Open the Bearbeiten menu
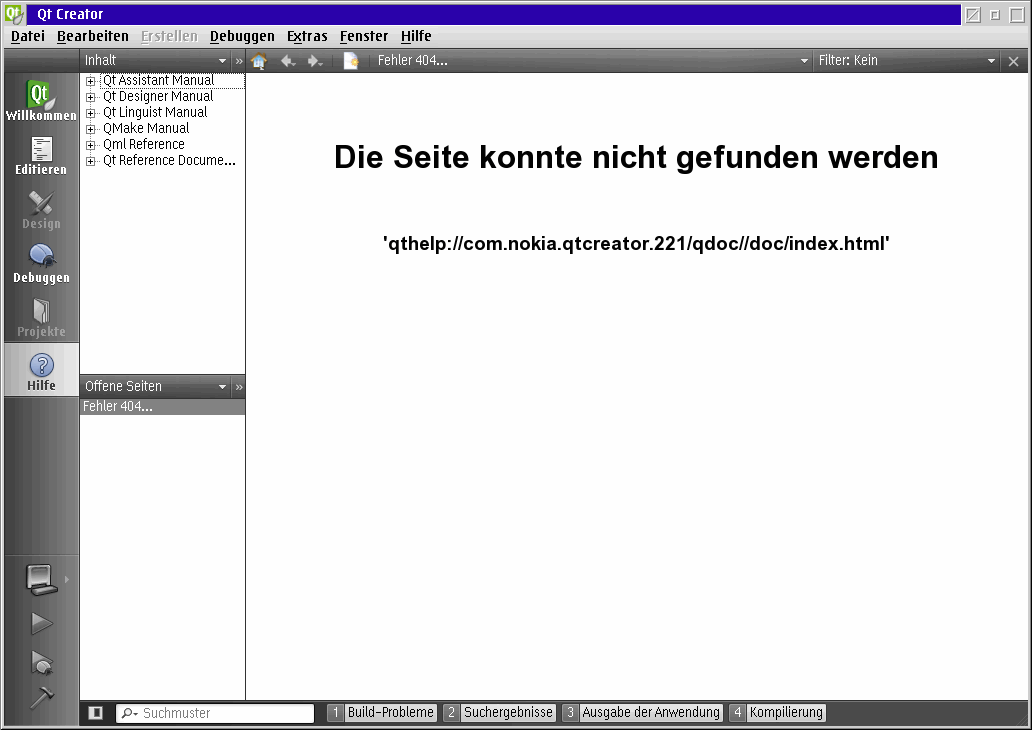The image size is (1032, 730). pos(93,36)
